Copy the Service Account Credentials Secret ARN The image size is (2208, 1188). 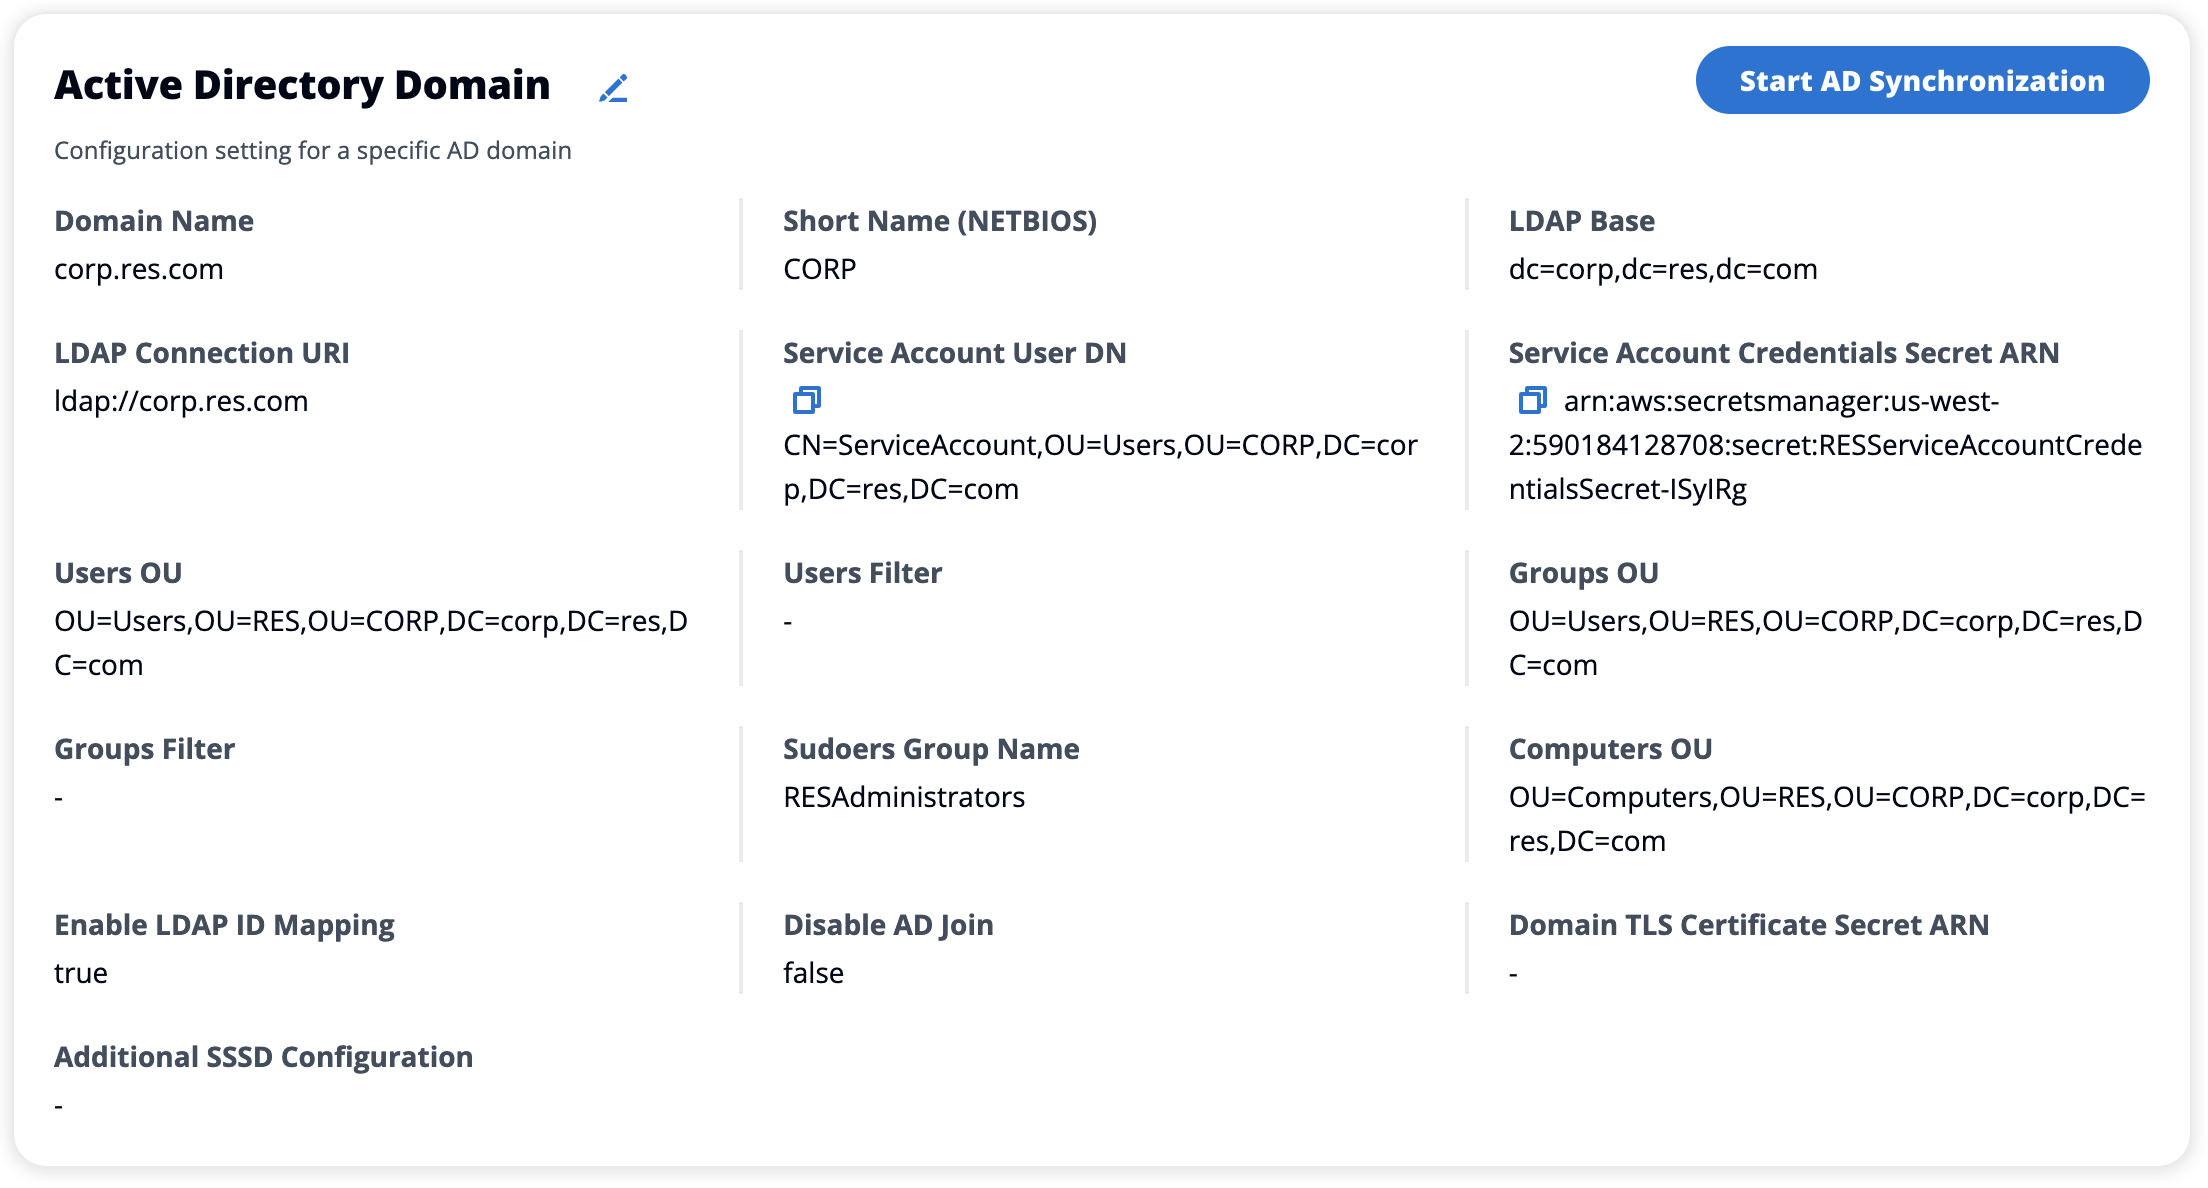click(1531, 400)
